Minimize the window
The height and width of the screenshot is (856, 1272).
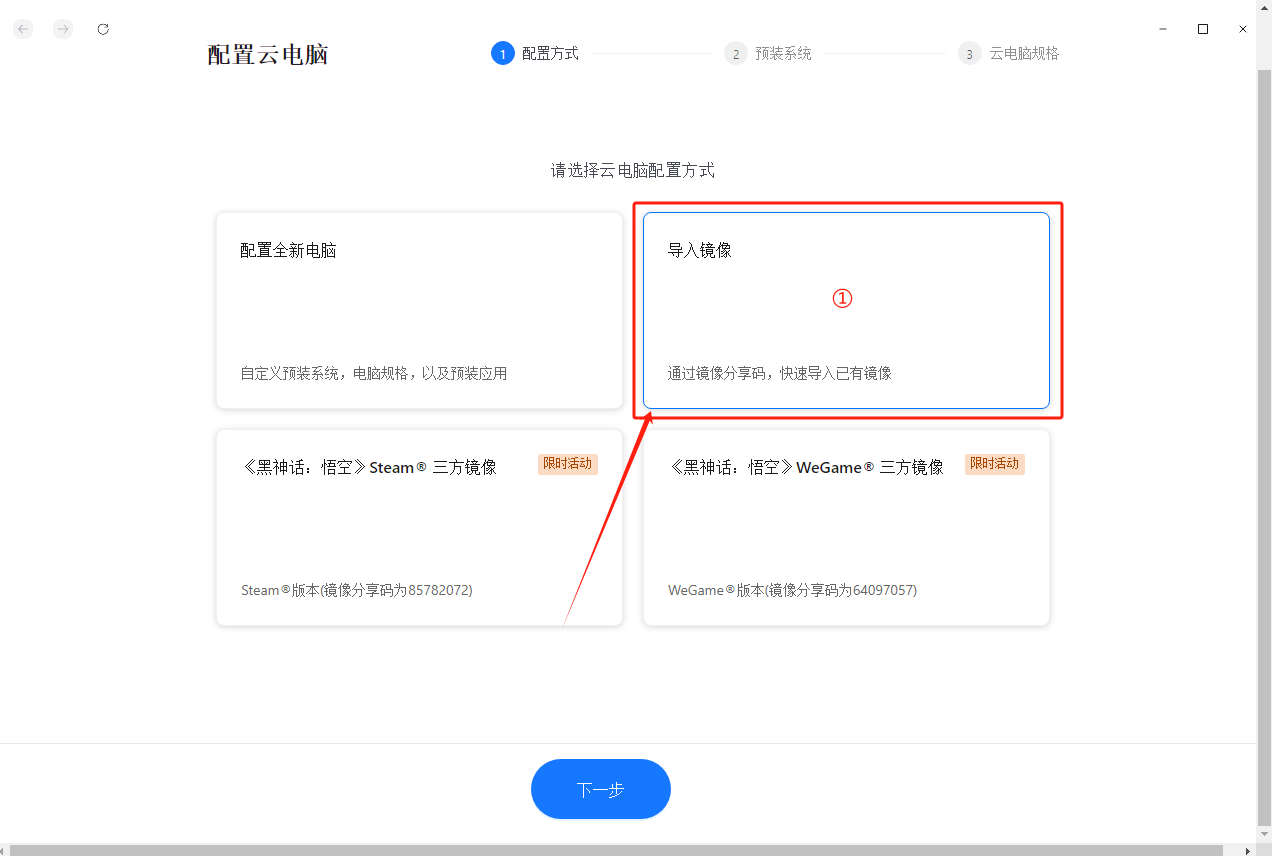pos(1163,29)
